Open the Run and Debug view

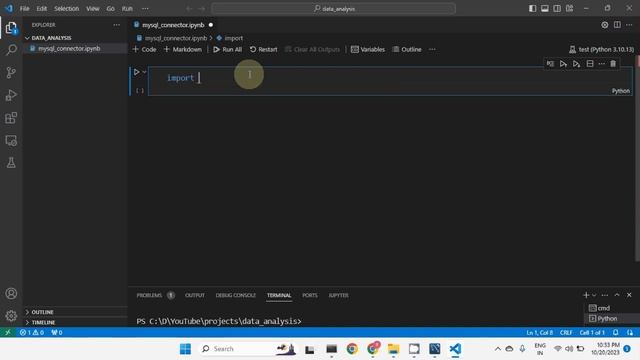click(11, 95)
